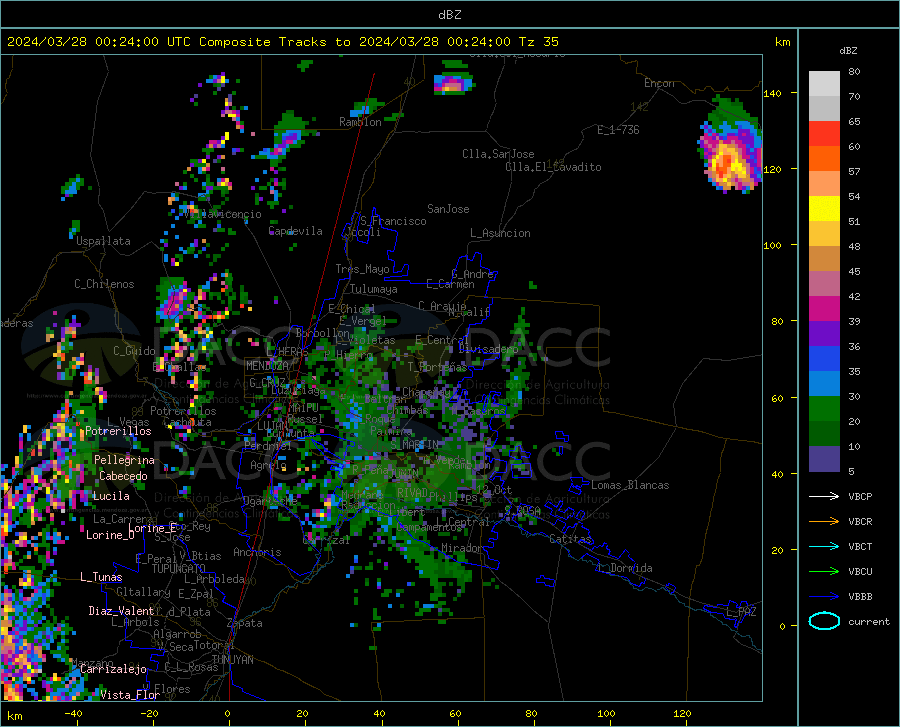The image size is (900, 727).
Task: Pick the yellow 51-54 dBZ legend swatch
Action: point(824,208)
